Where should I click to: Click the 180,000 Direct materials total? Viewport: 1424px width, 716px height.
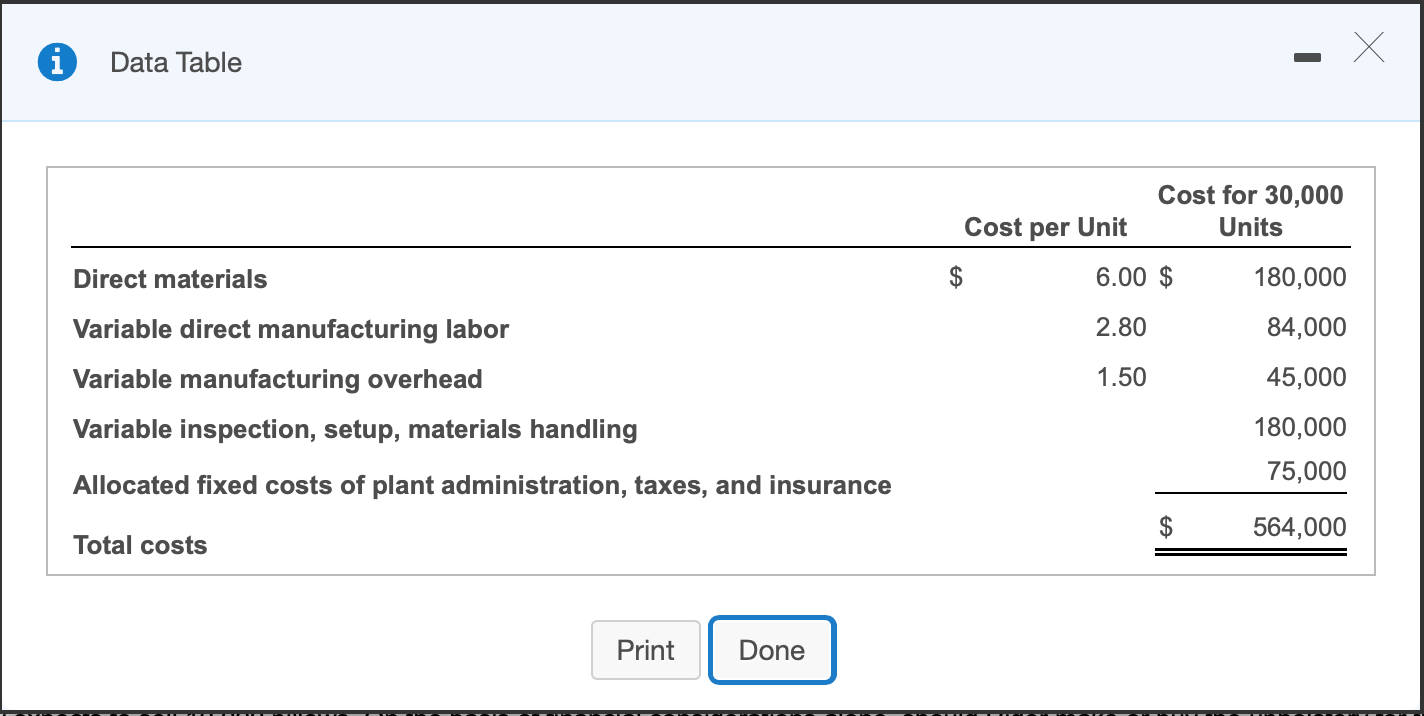point(1300,277)
